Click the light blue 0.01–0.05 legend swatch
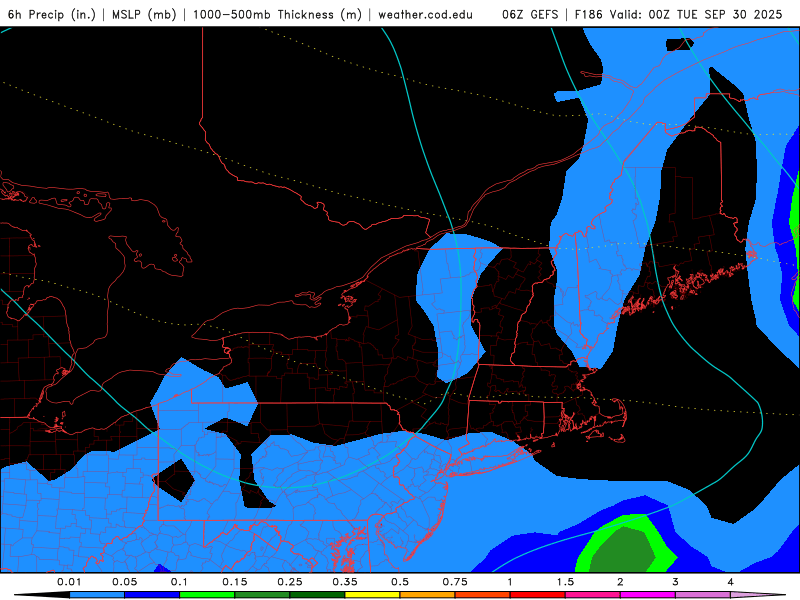Screen dimensions: 800x600 pos(97,595)
